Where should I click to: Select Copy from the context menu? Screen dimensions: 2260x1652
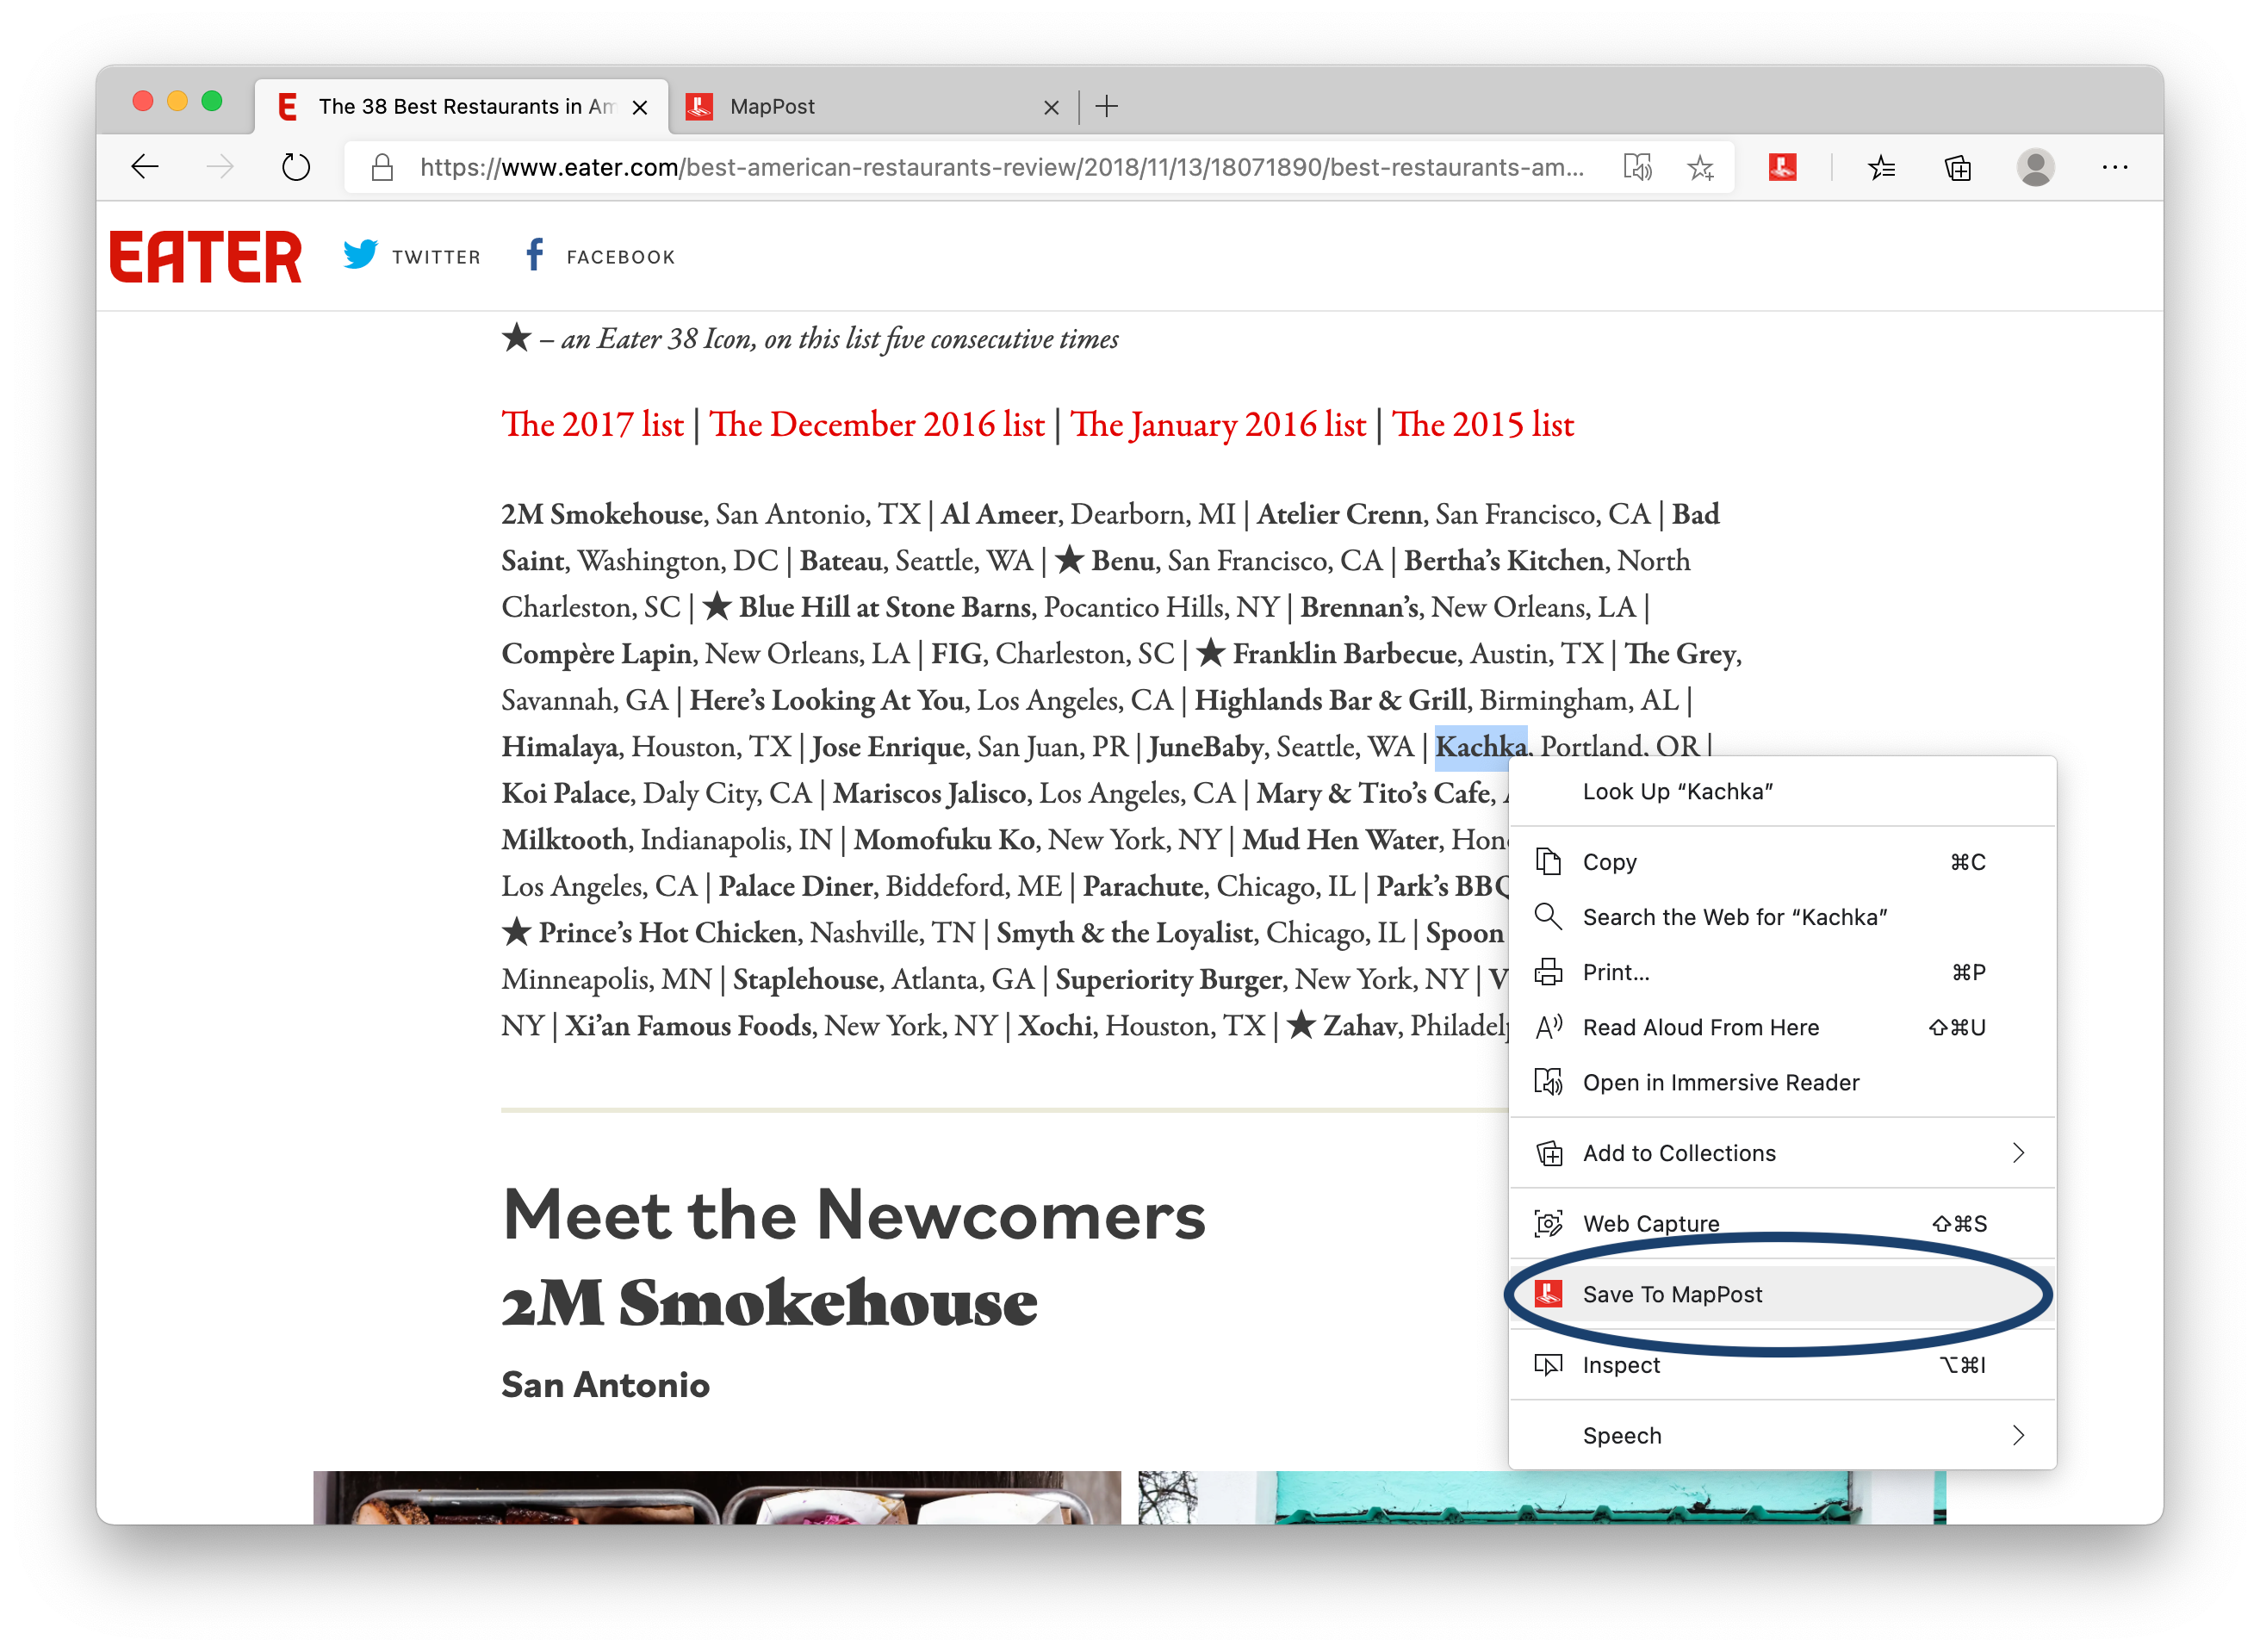pyautogui.click(x=1782, y=862)
